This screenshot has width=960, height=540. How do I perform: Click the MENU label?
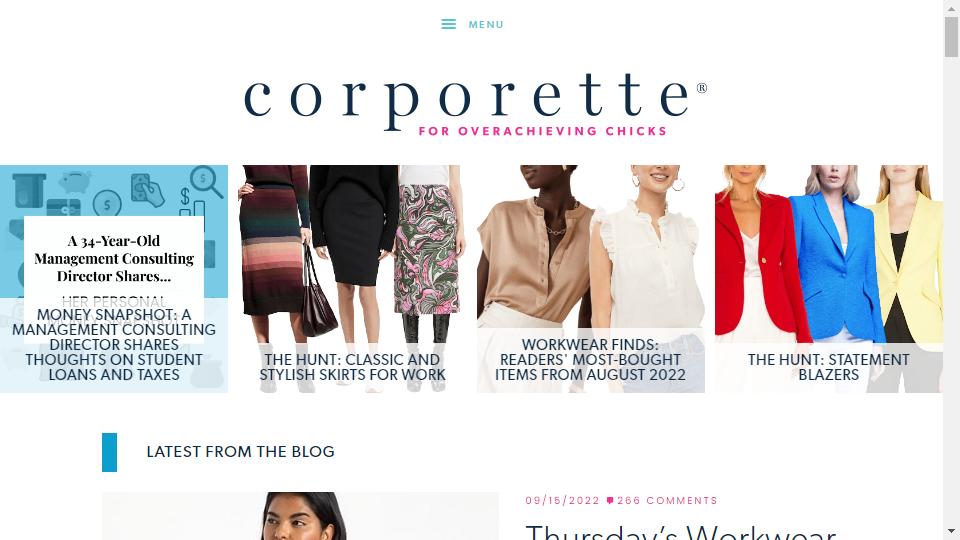coord(486,24)
